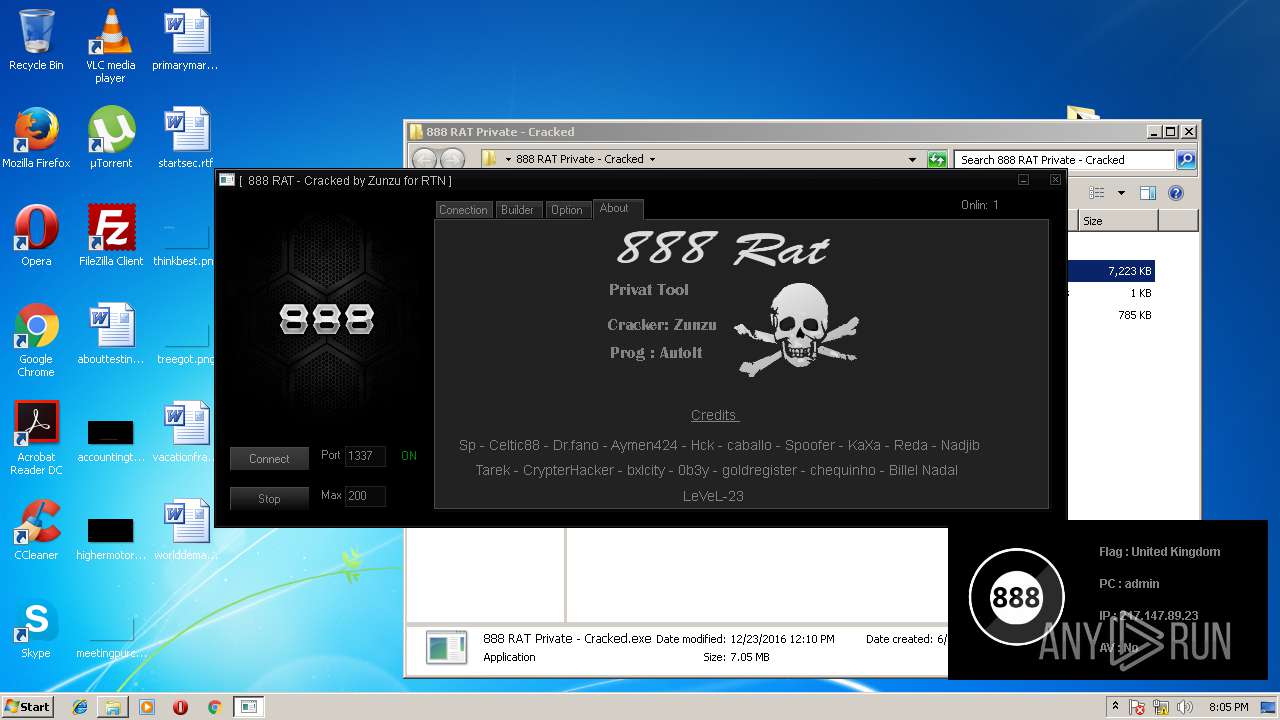Select the µTorrent desktop shortcut
The height and width of the screenshot is (720, 1280).
coord(110,138)
